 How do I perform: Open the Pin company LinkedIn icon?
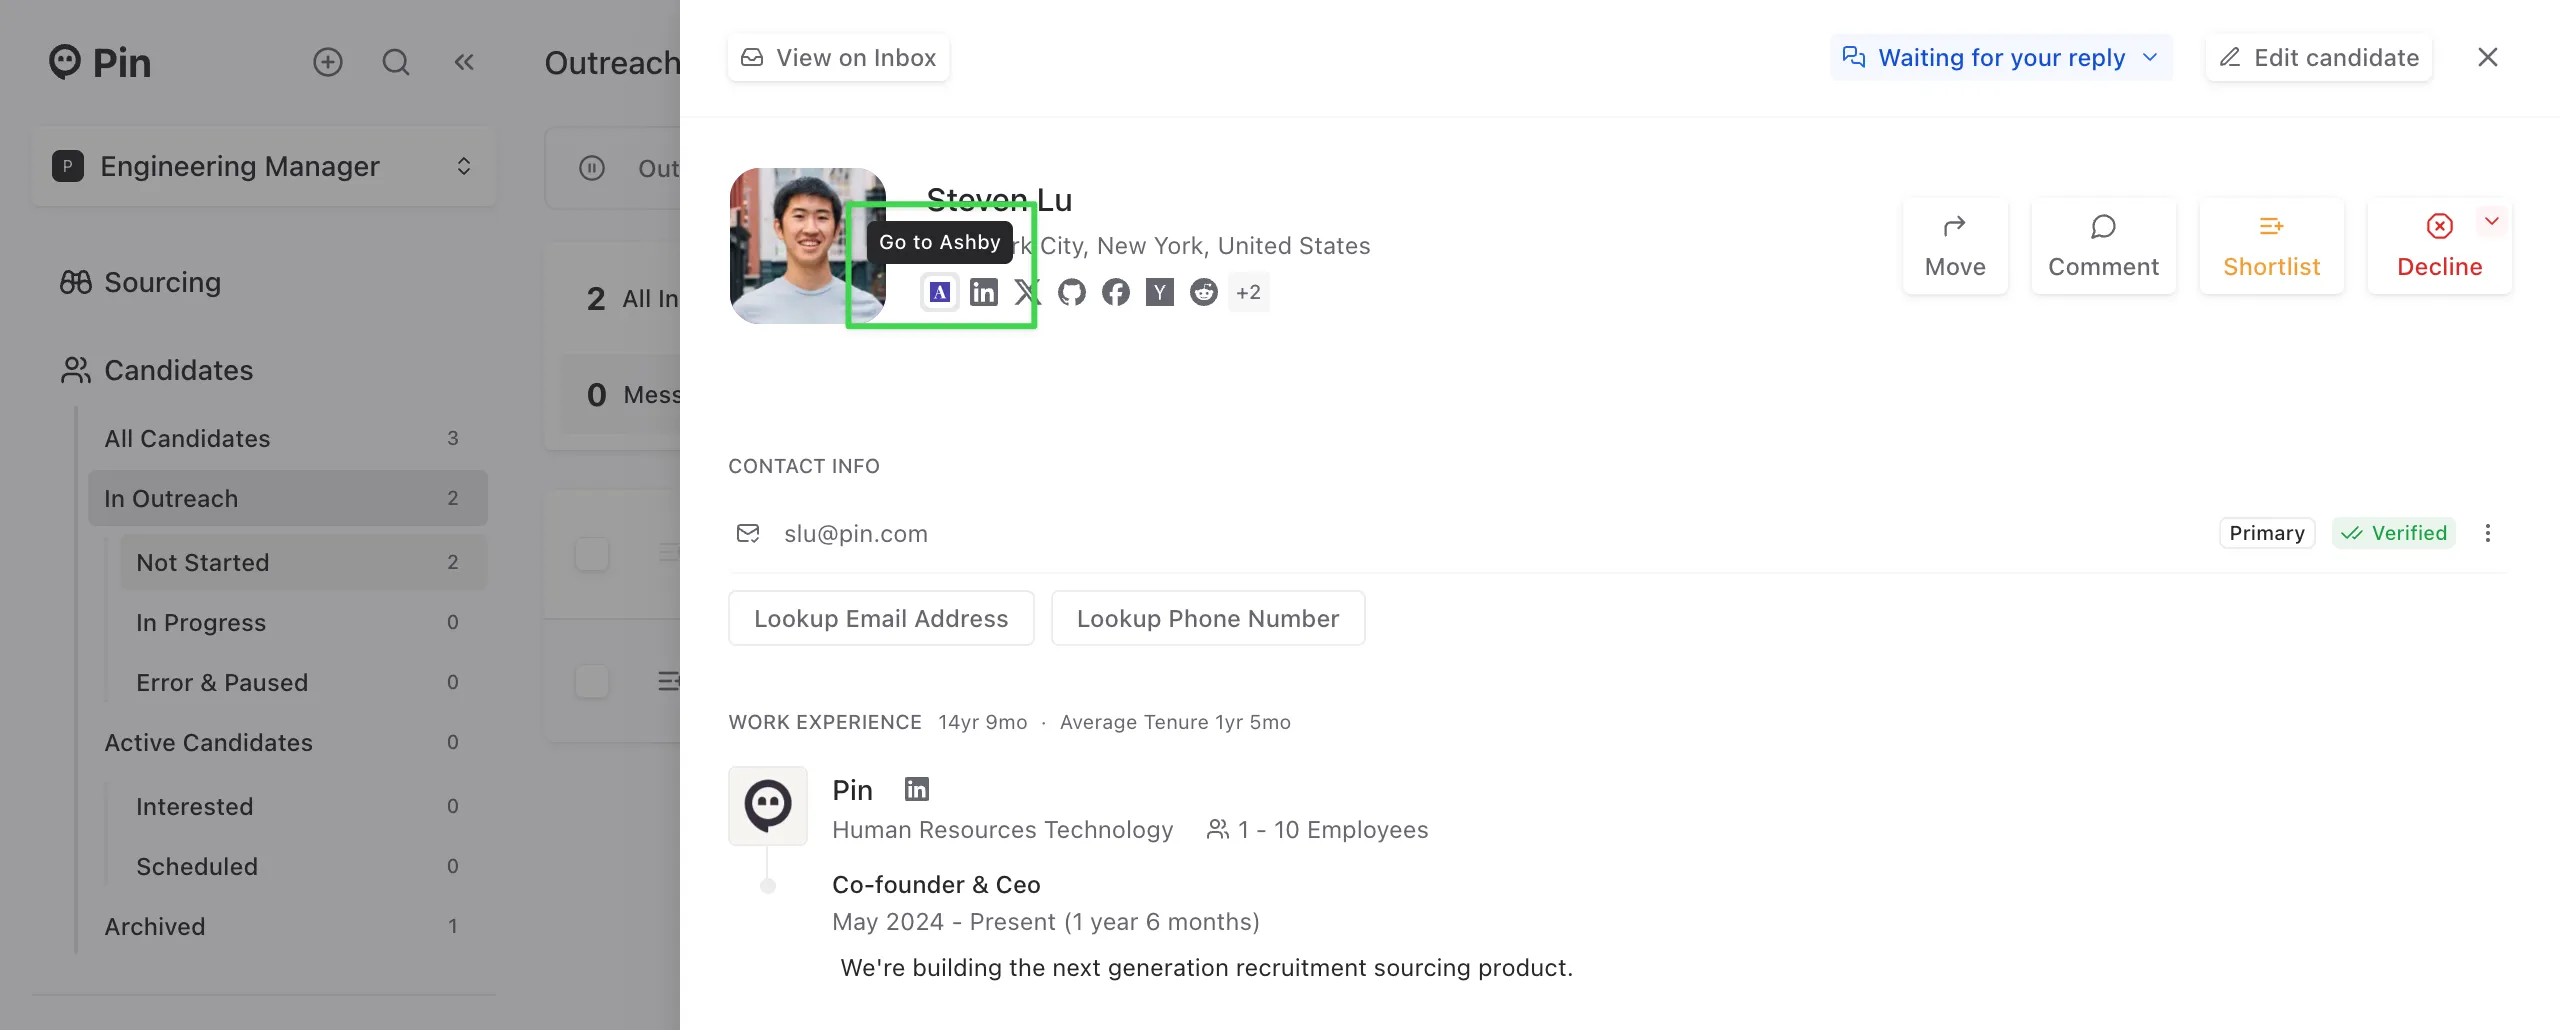click(917, 789)
